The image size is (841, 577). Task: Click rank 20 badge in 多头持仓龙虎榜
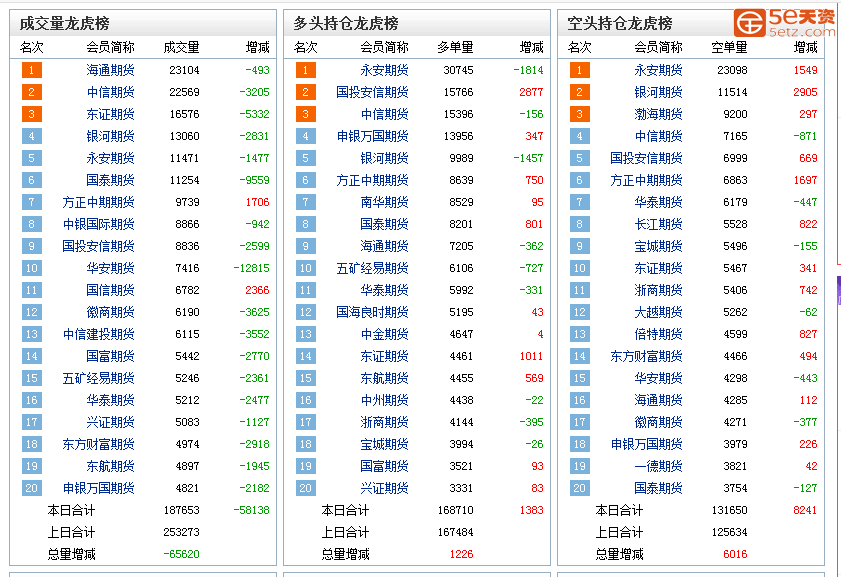tap(306, 488)
